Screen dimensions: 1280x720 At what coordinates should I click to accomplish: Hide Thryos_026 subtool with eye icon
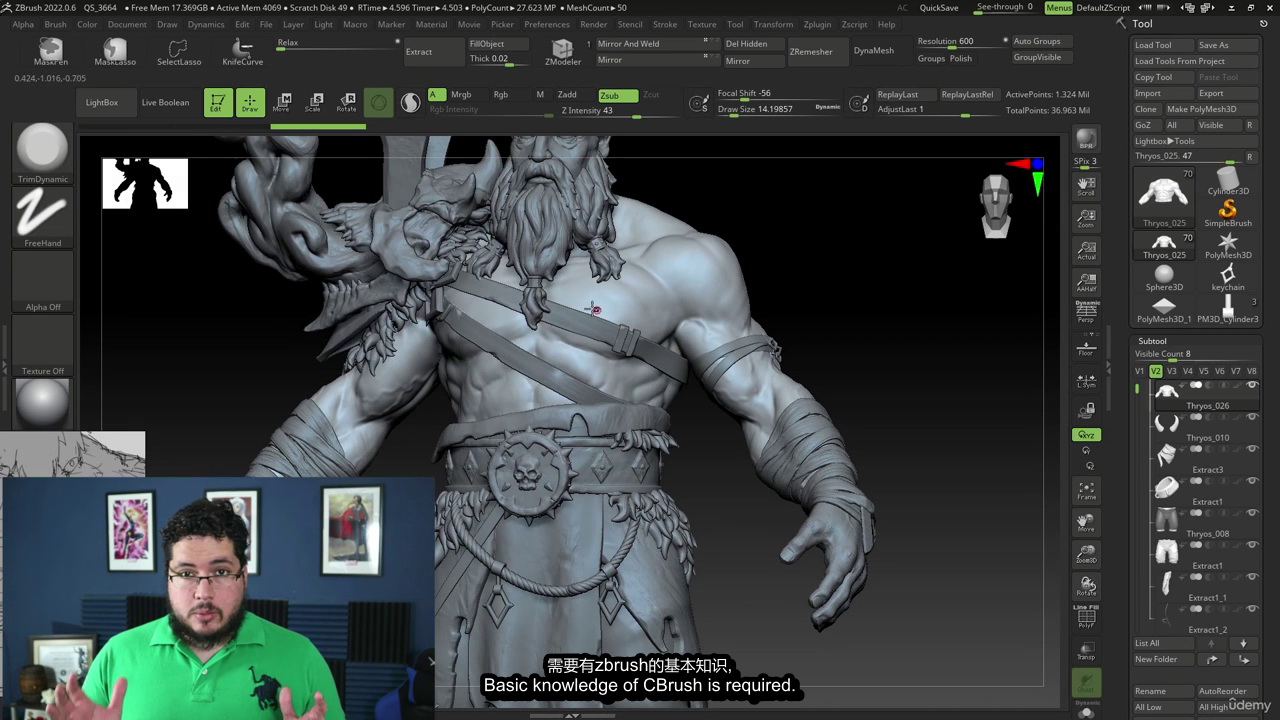1251,385
